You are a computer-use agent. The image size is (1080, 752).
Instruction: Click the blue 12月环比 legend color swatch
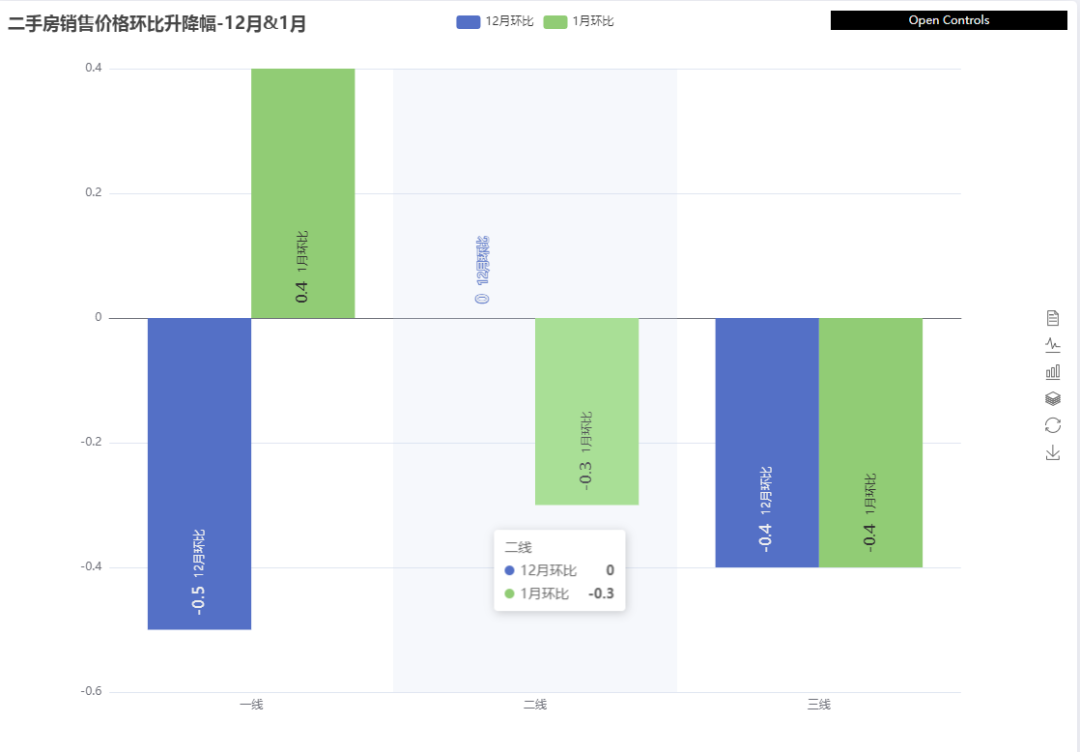(x=468, y=22)
